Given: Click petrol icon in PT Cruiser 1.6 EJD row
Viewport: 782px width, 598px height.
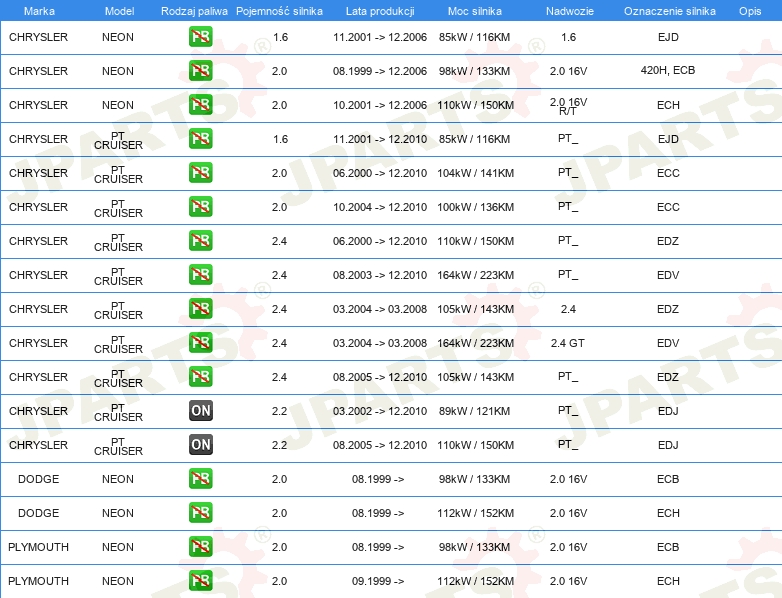Looking at the screenshot, I should pyautogui.click(x=200, y=139).
